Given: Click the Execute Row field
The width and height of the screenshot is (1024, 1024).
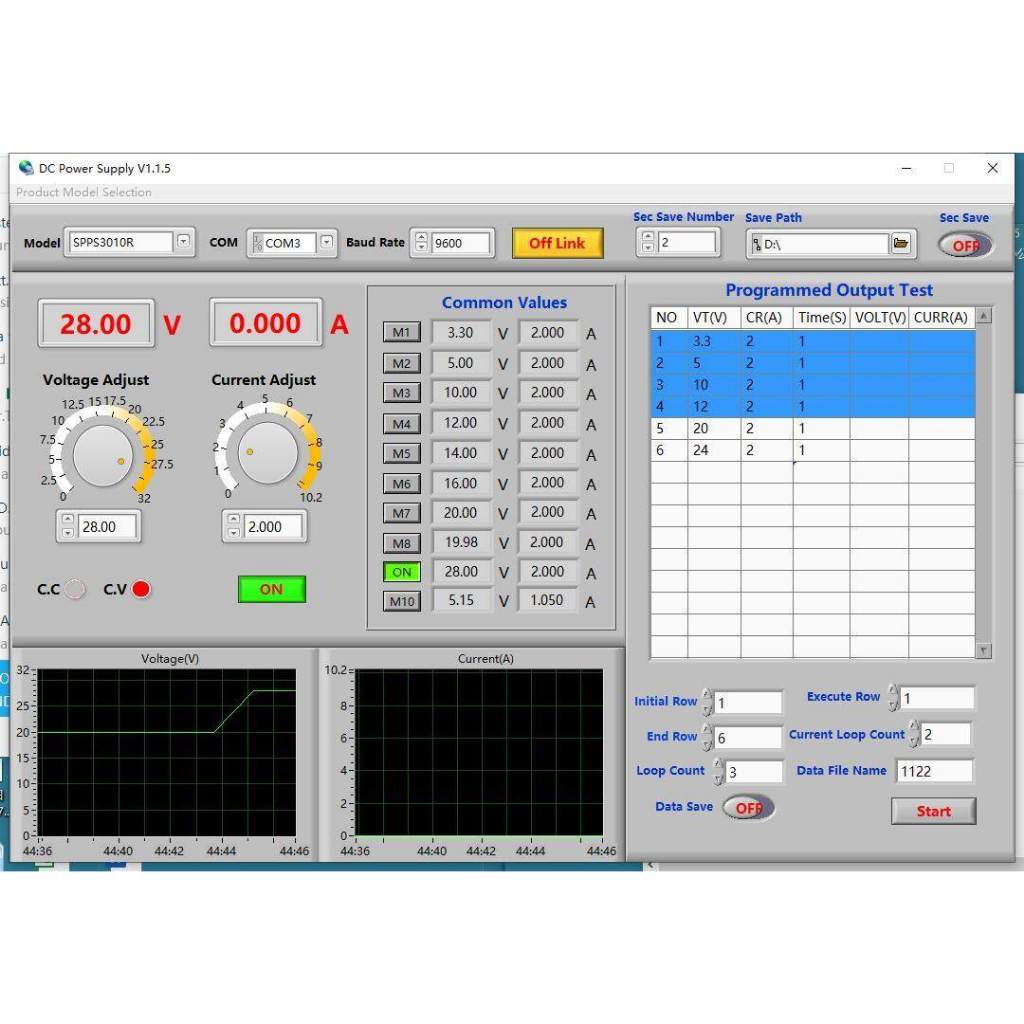Looking at the screenshot, I should pos(936,698).
